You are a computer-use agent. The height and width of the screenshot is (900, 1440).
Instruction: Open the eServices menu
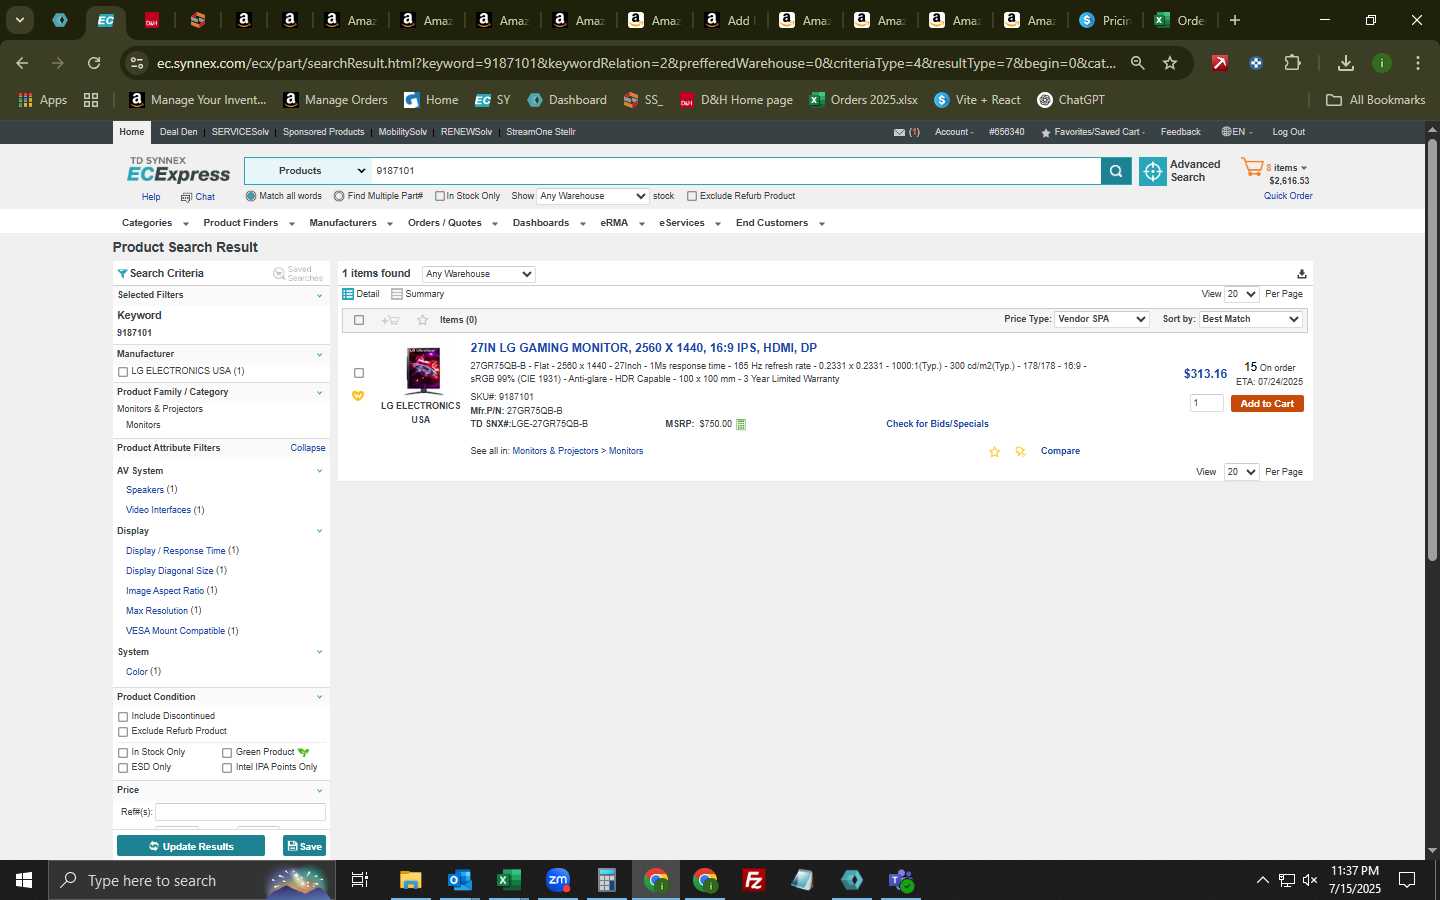689,223
